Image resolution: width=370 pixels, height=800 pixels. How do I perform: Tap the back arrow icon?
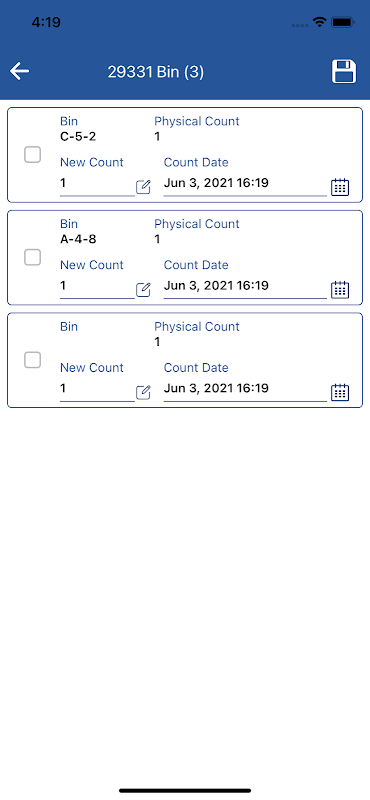(x=19, y=71)
